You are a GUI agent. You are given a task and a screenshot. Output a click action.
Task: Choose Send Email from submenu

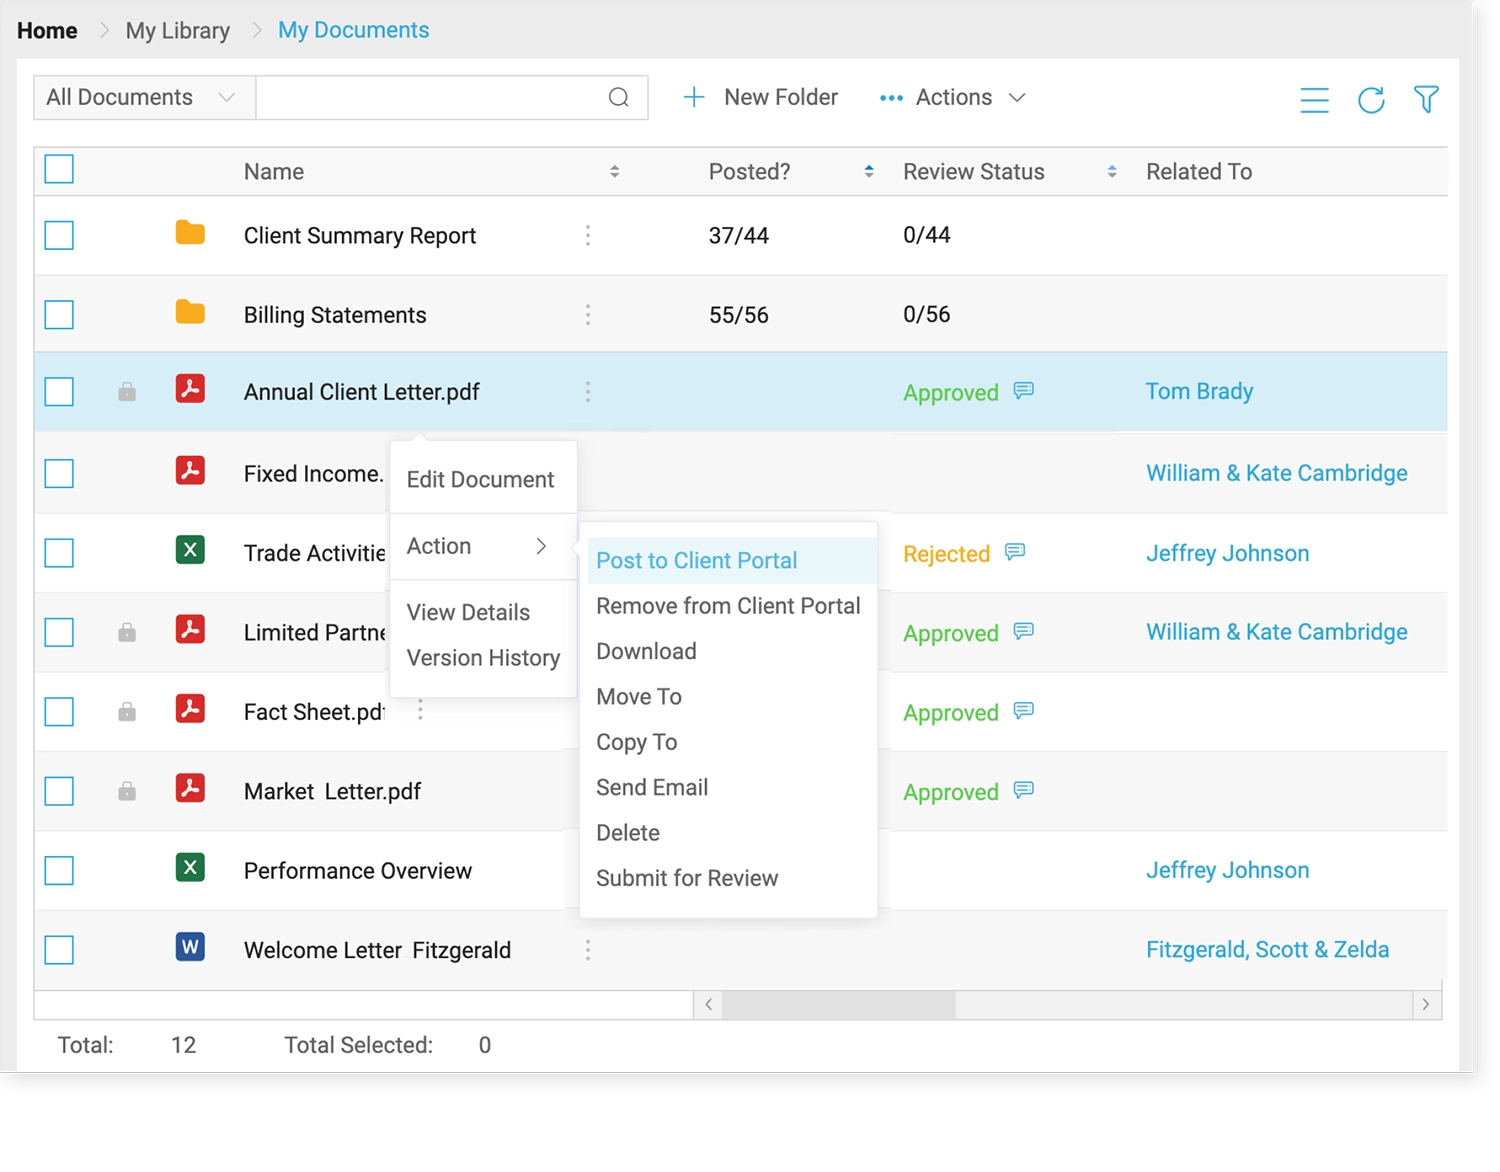point(652,787)
